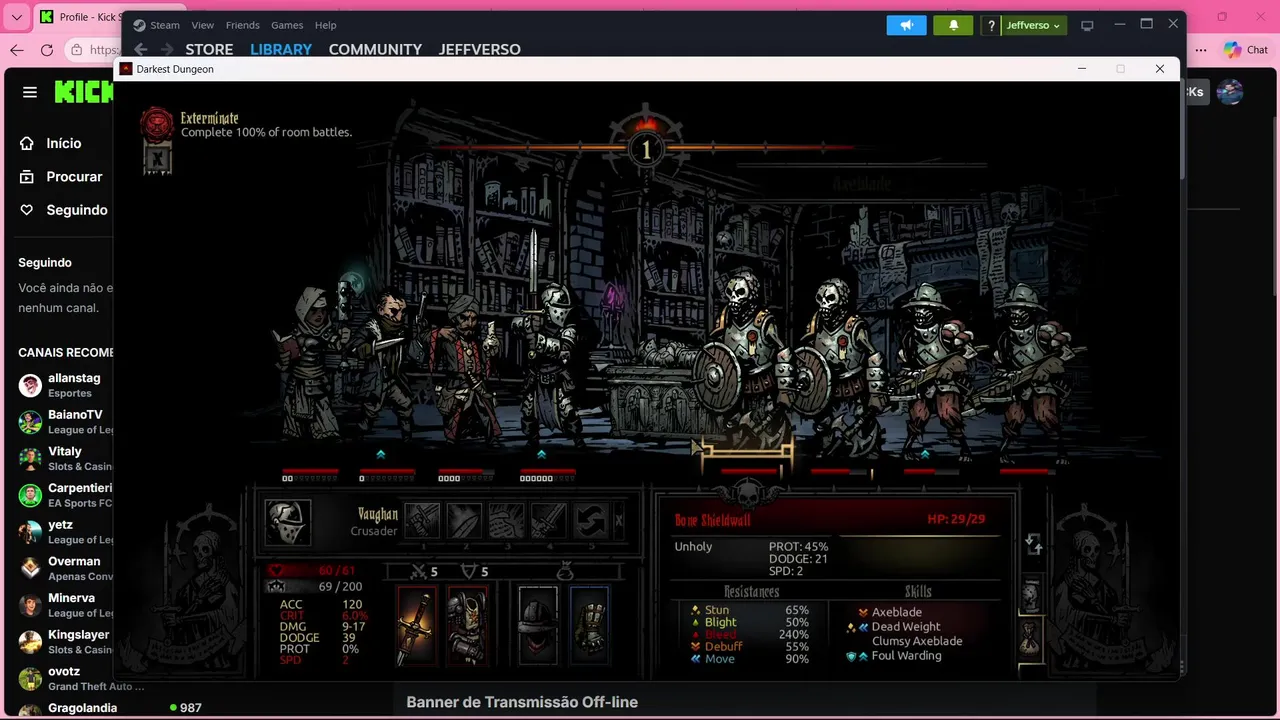Open the Kick hamburger menu
This screenshot has height=720, width=1280.
tap(30, 92)
